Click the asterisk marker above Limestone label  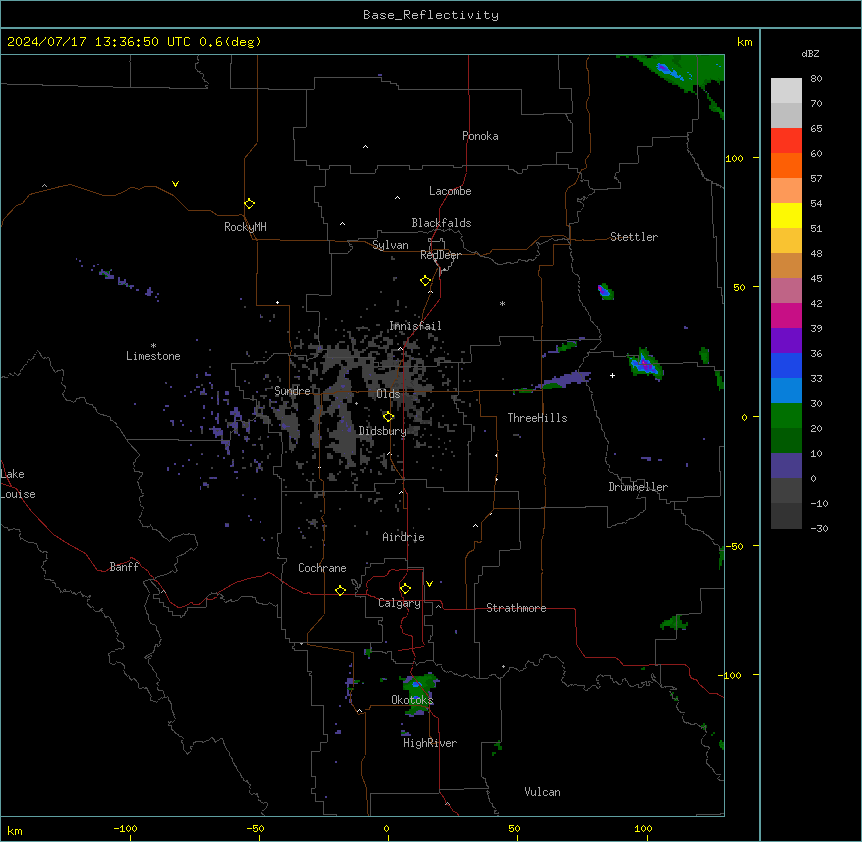coord(153,346)
